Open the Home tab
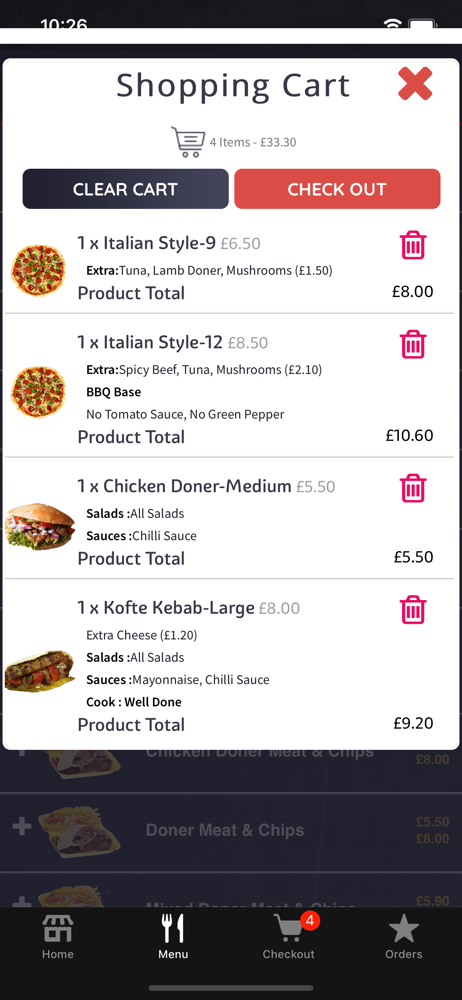 point(57,936)
